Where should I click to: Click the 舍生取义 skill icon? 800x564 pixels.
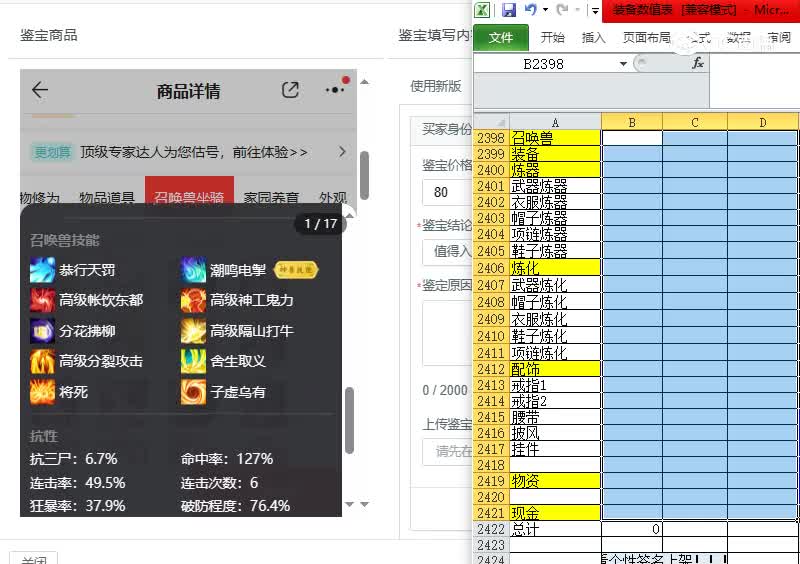(193, 361)
